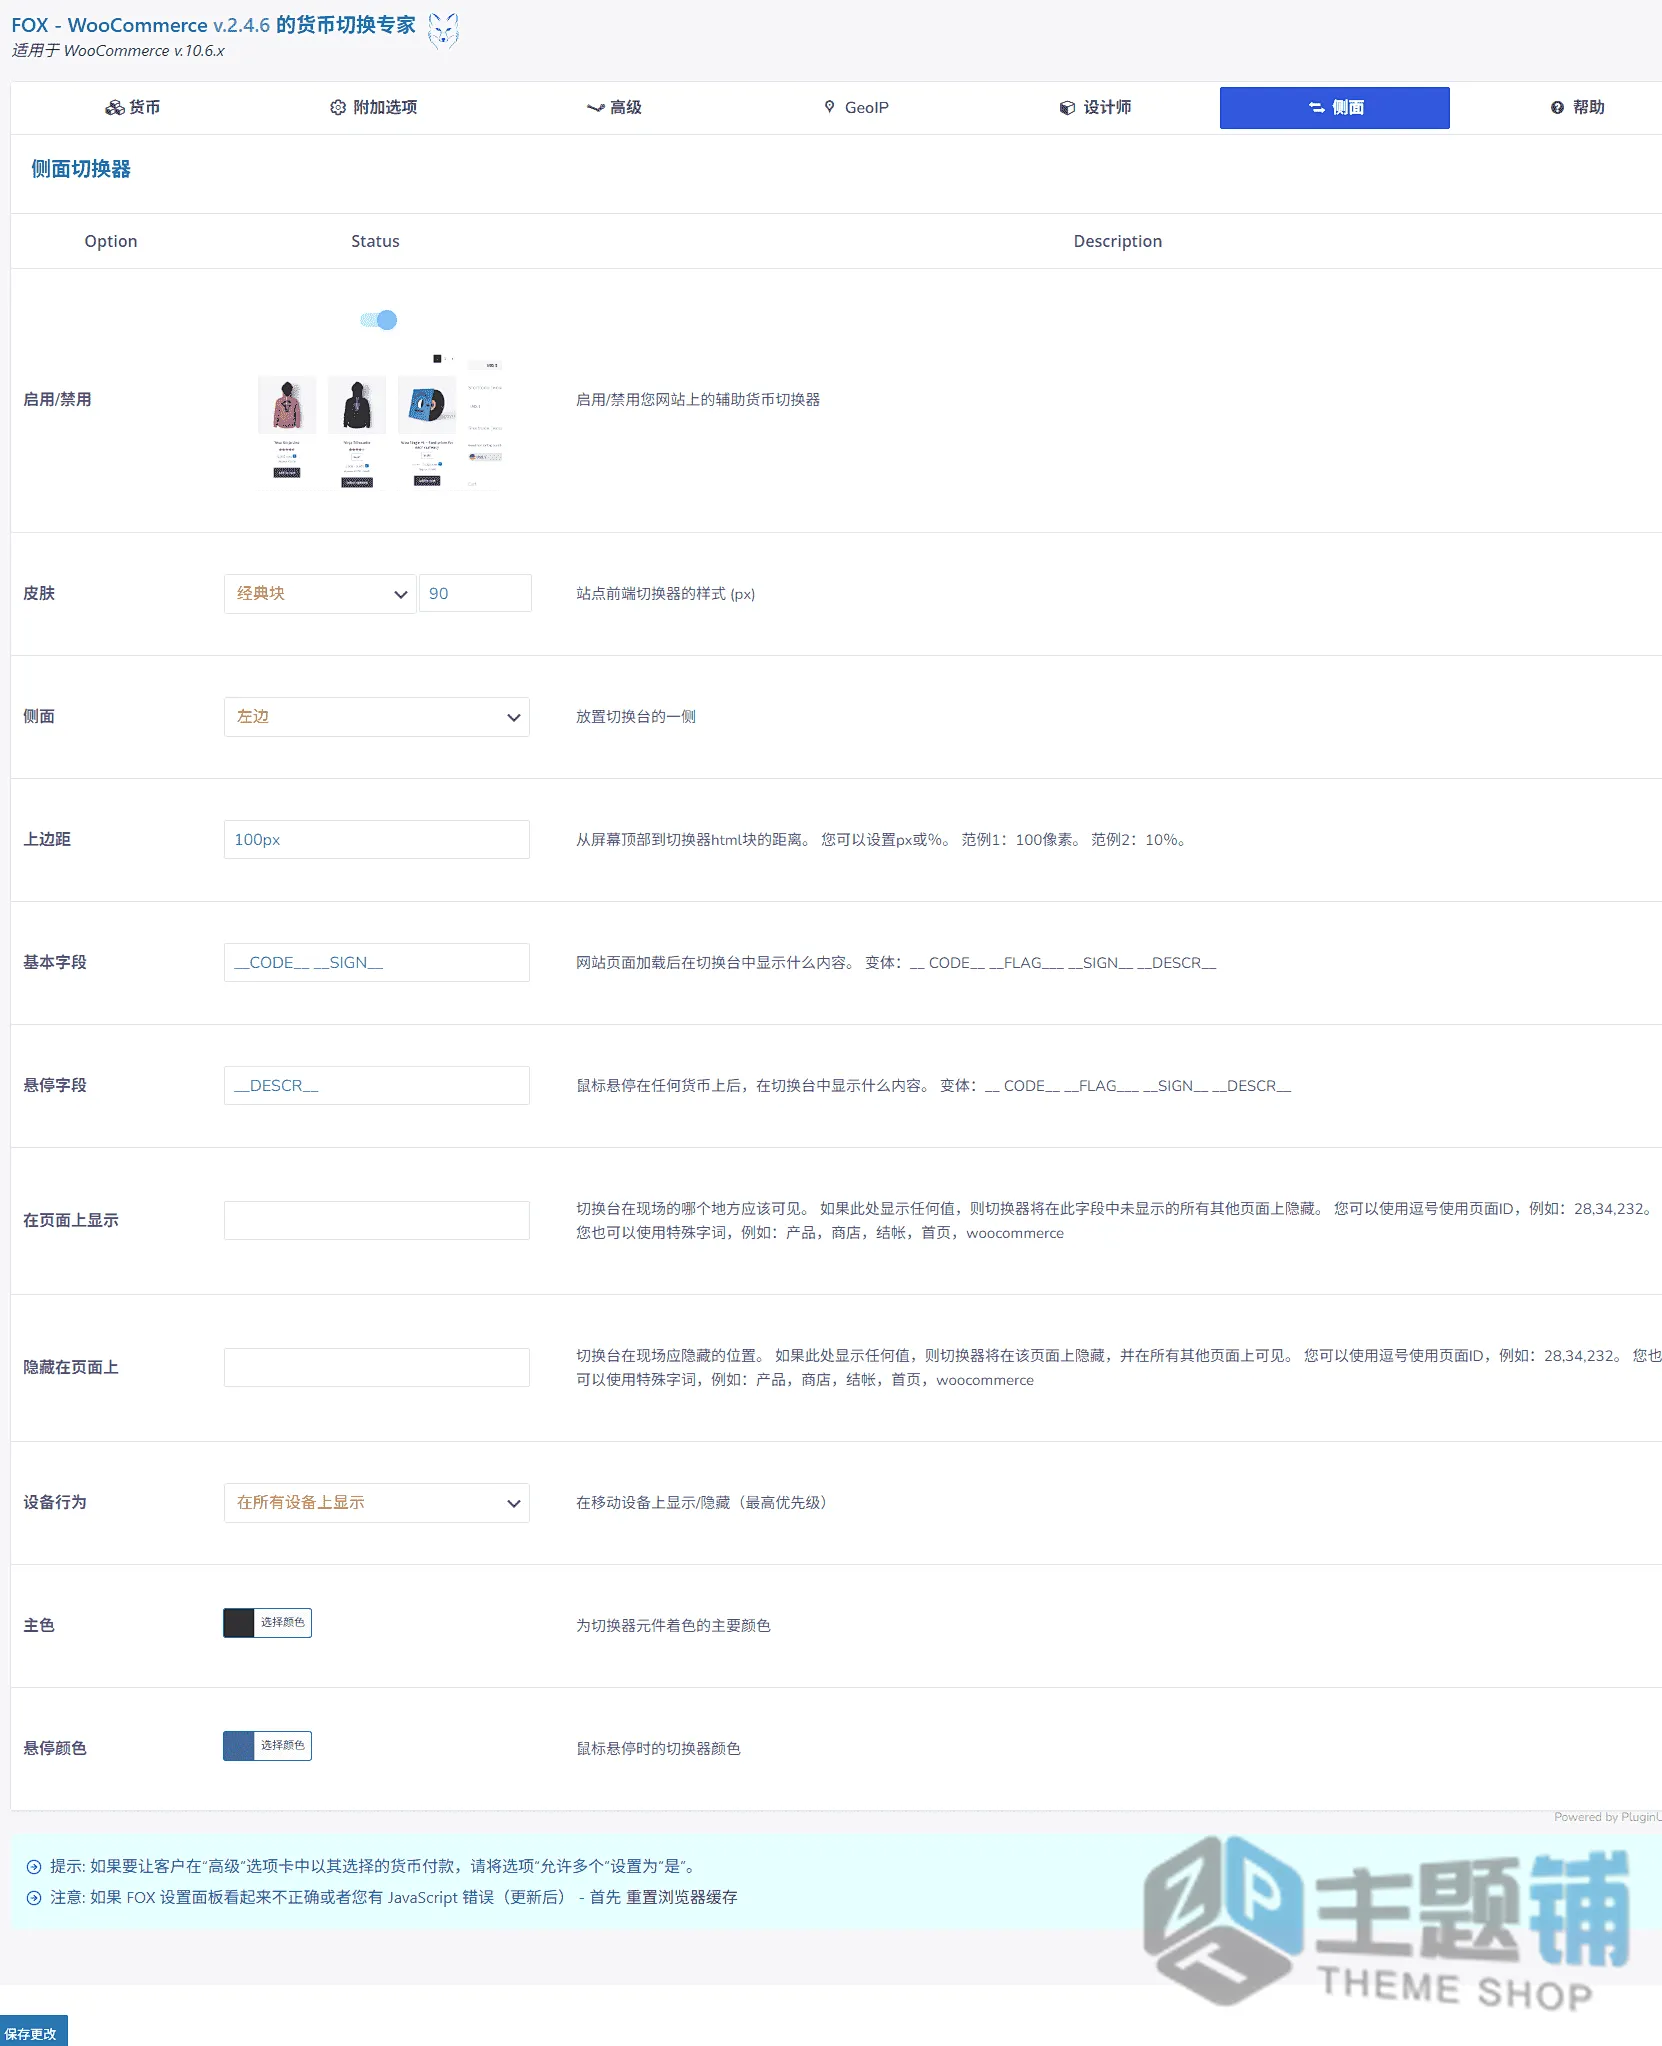Toggle the 启用/禁用 side switcher switch
The height and width of the screenshot is (2046, 1662).
coord(379,320)
